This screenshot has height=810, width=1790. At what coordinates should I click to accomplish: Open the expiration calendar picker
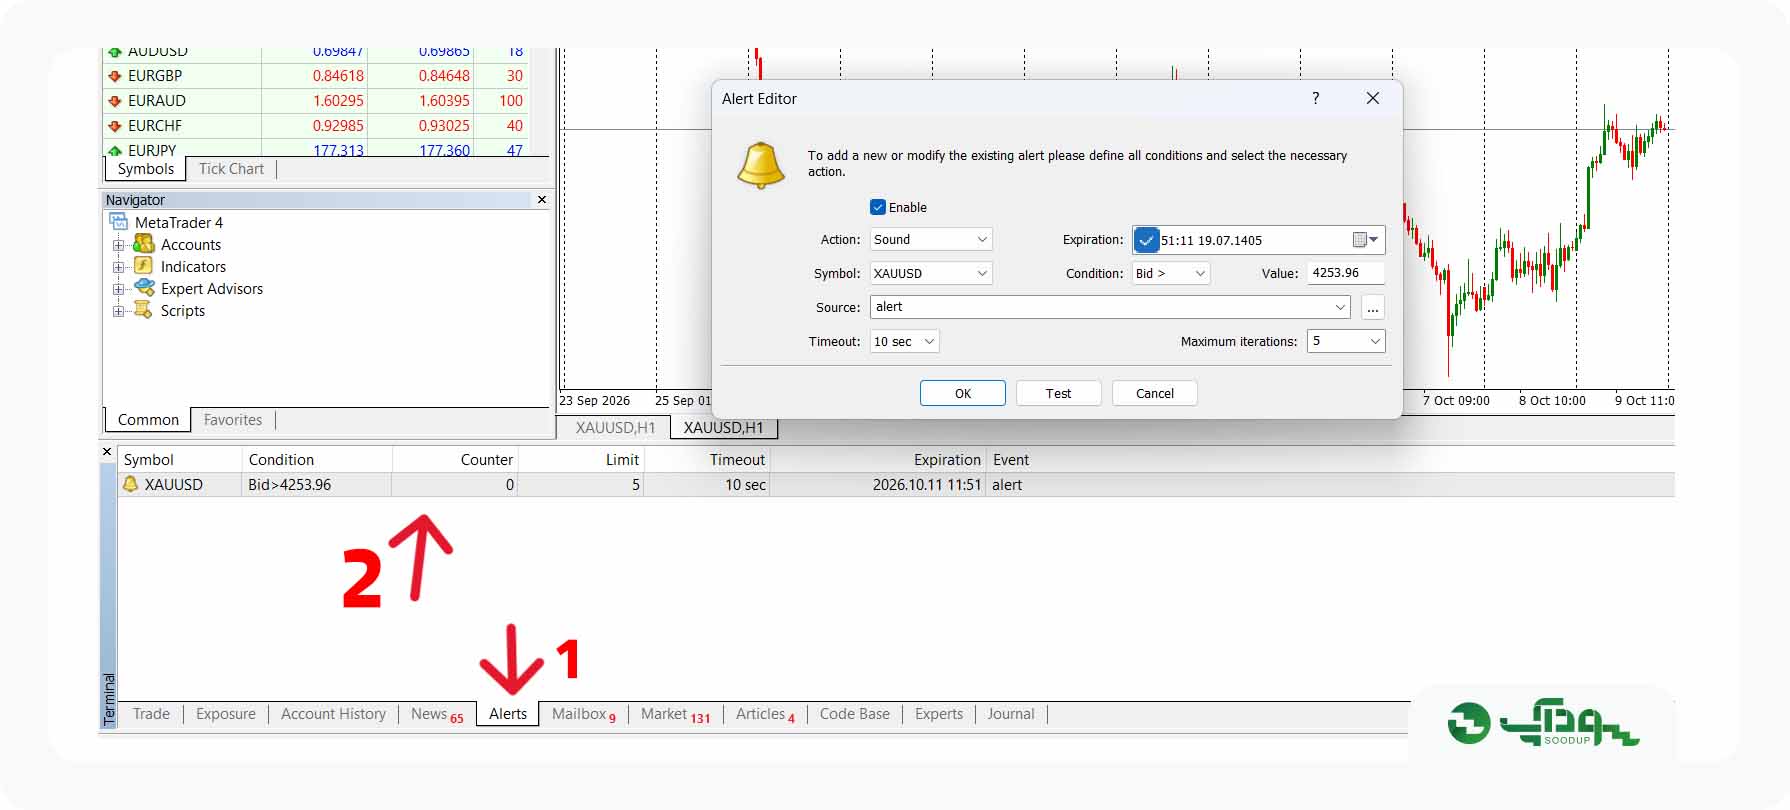(1365, 240)
